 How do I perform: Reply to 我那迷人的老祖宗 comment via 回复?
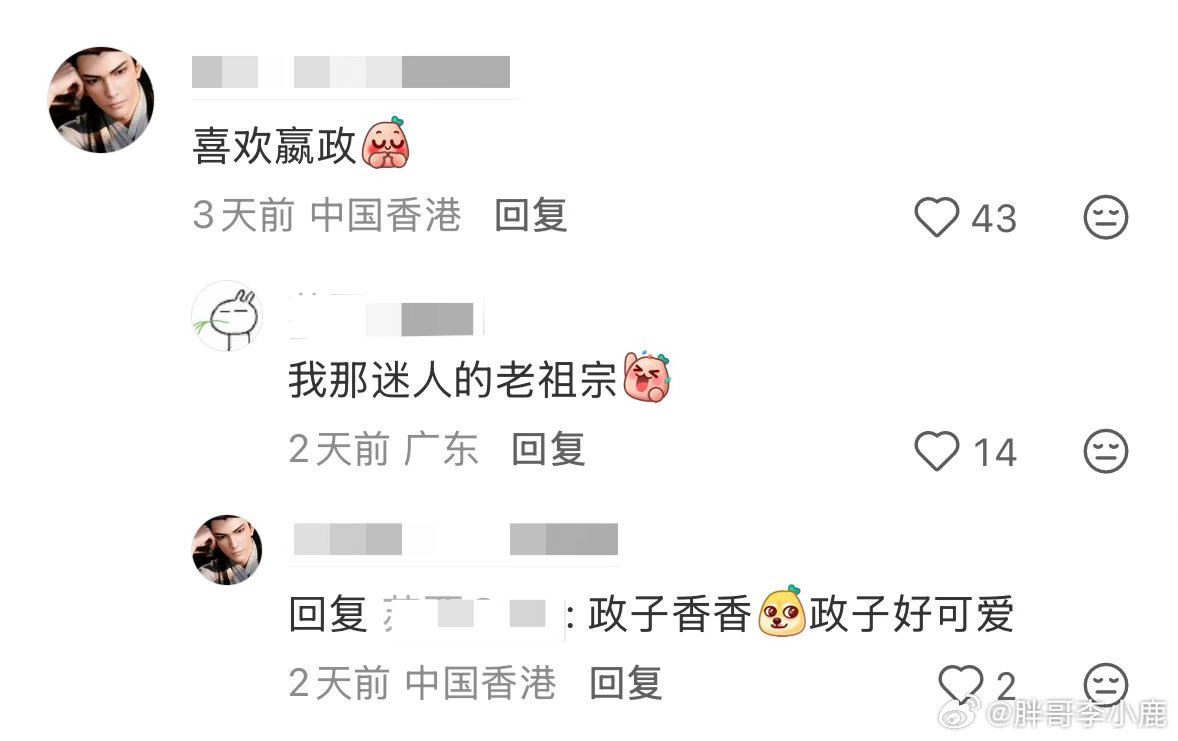click(548, 449)
